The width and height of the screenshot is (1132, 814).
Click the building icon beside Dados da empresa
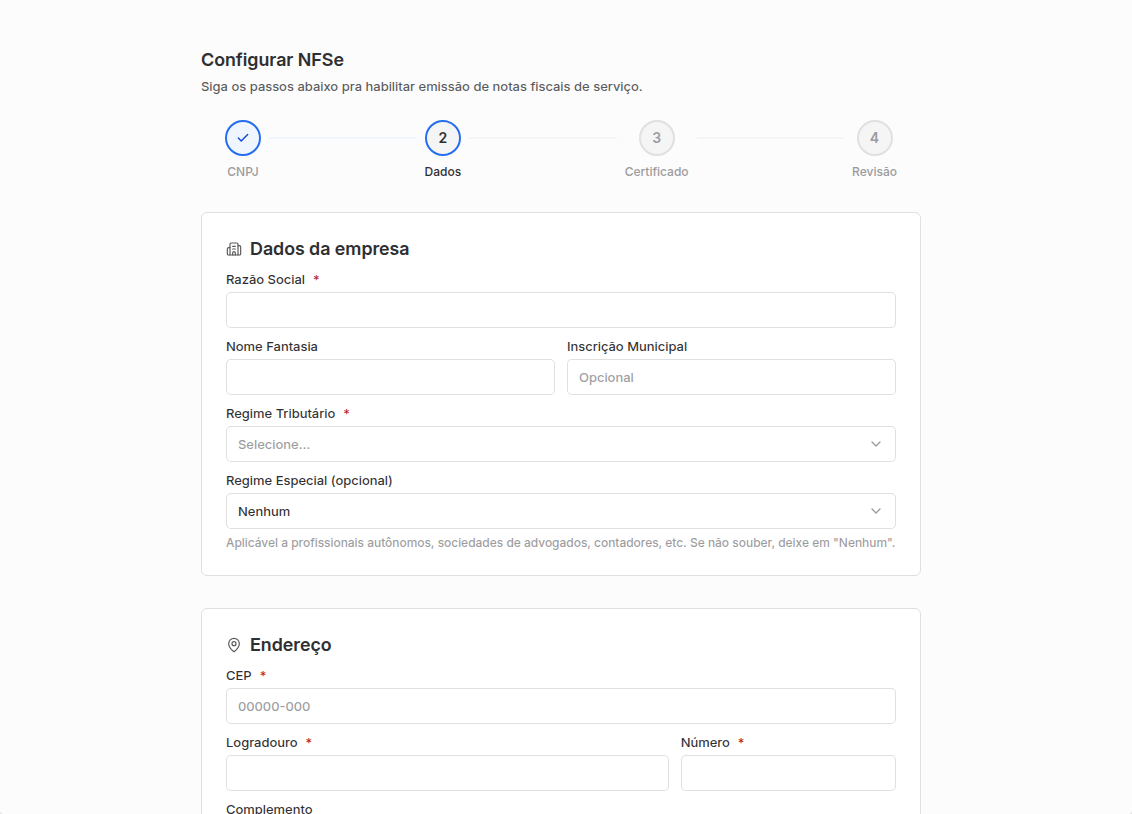pos(234,250)
